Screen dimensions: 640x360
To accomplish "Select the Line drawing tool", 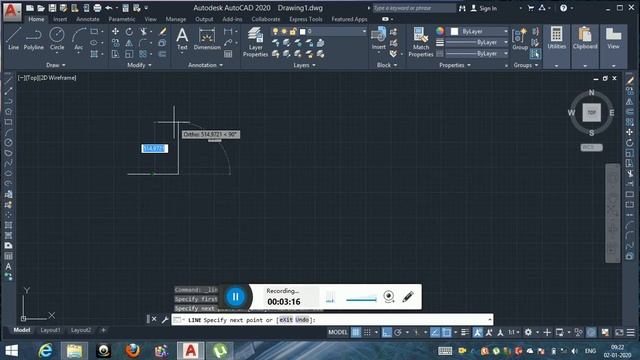I will [x=13, y=39].
